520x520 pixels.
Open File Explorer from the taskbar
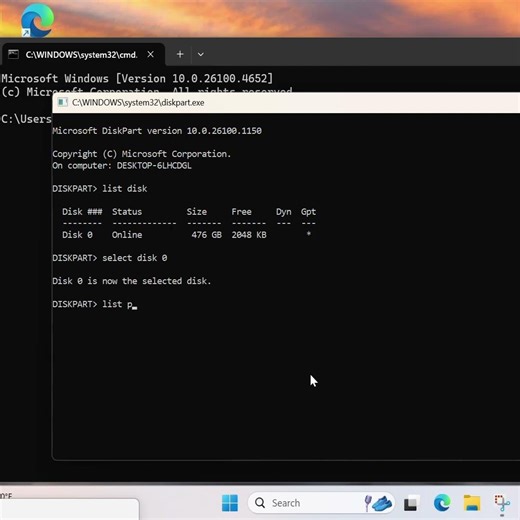[472, 503]
